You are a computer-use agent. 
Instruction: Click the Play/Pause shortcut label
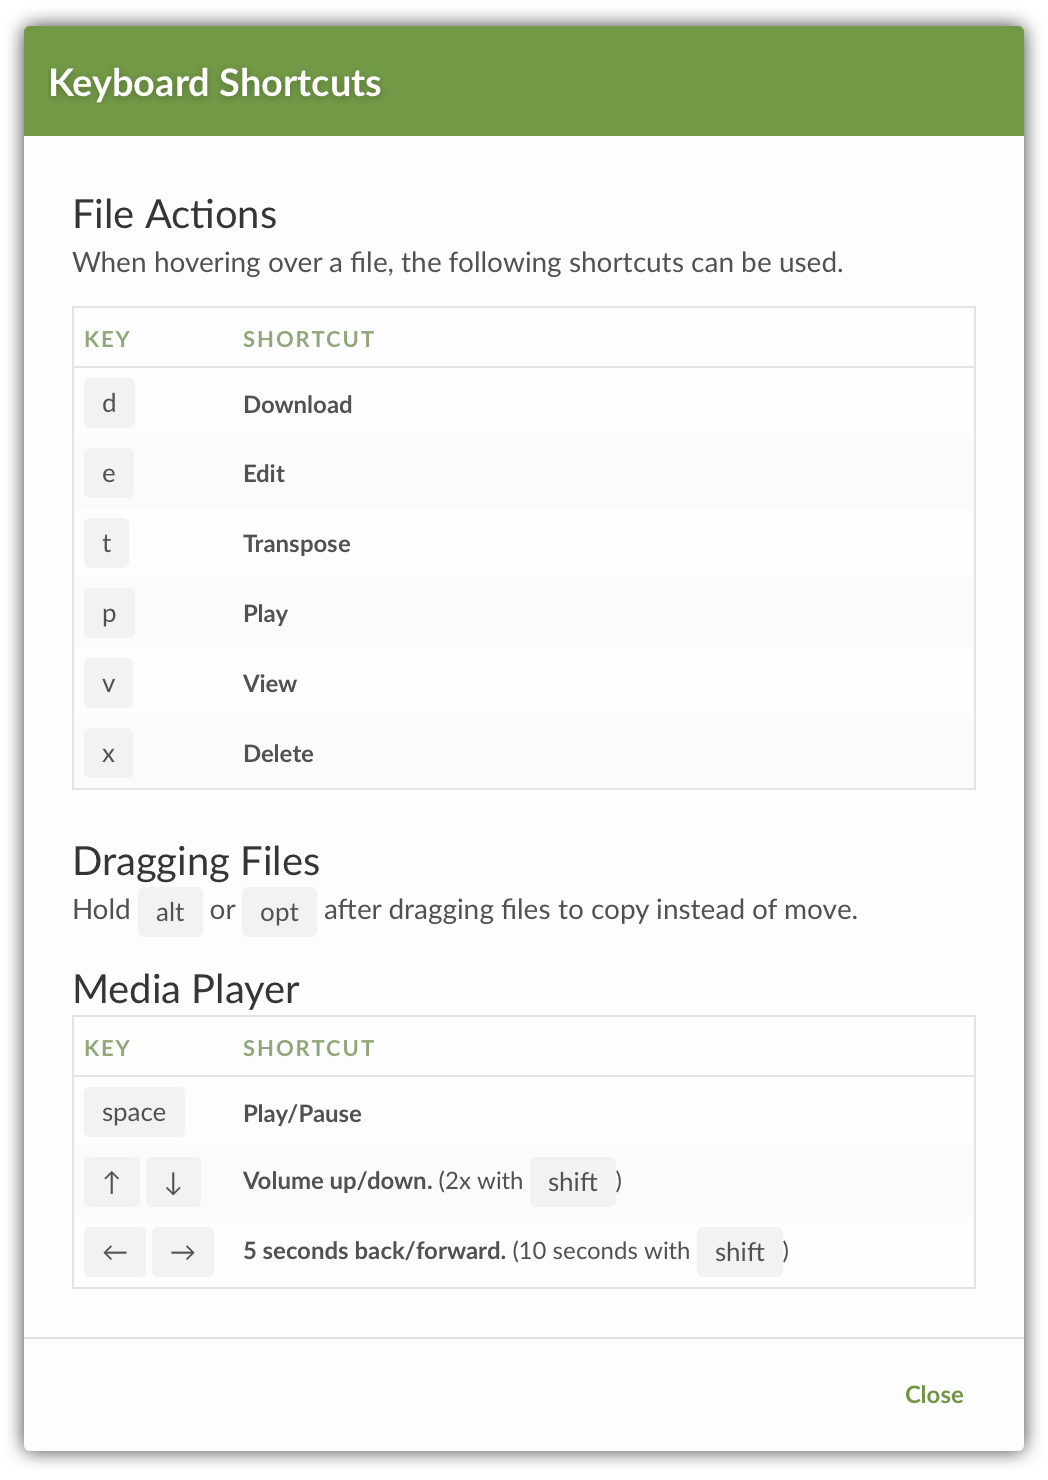coord(302,1113)
